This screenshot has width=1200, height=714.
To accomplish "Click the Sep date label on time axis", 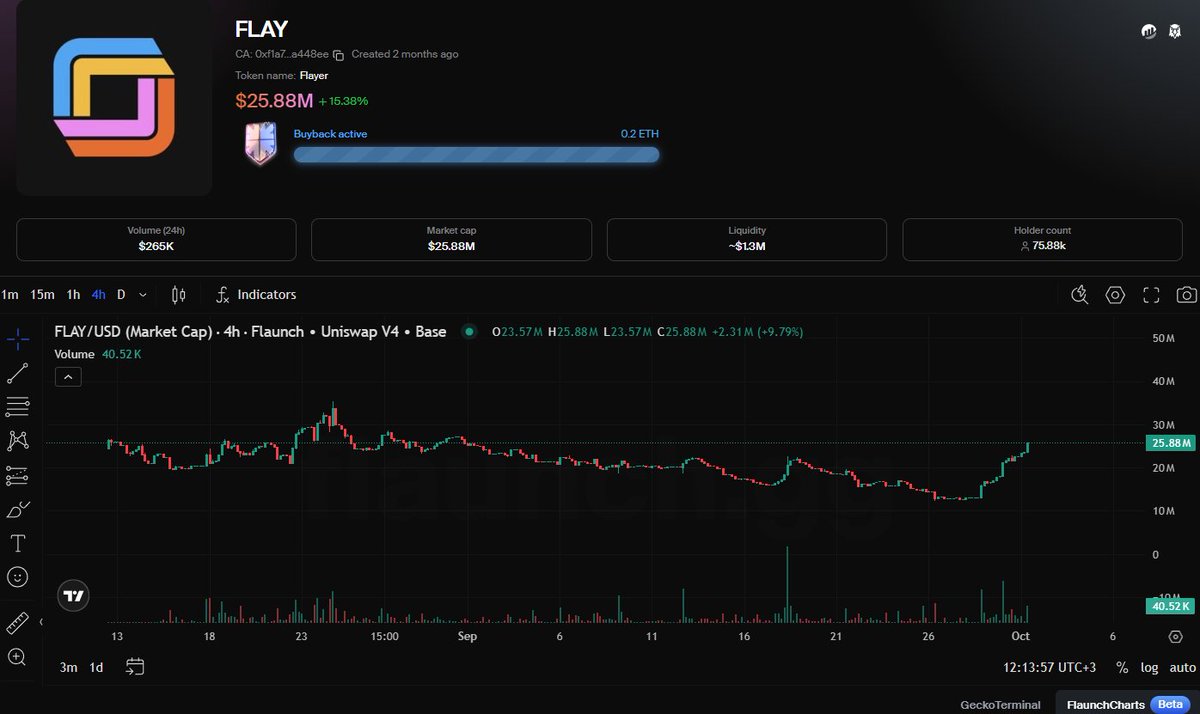I will tap(467, 636).
